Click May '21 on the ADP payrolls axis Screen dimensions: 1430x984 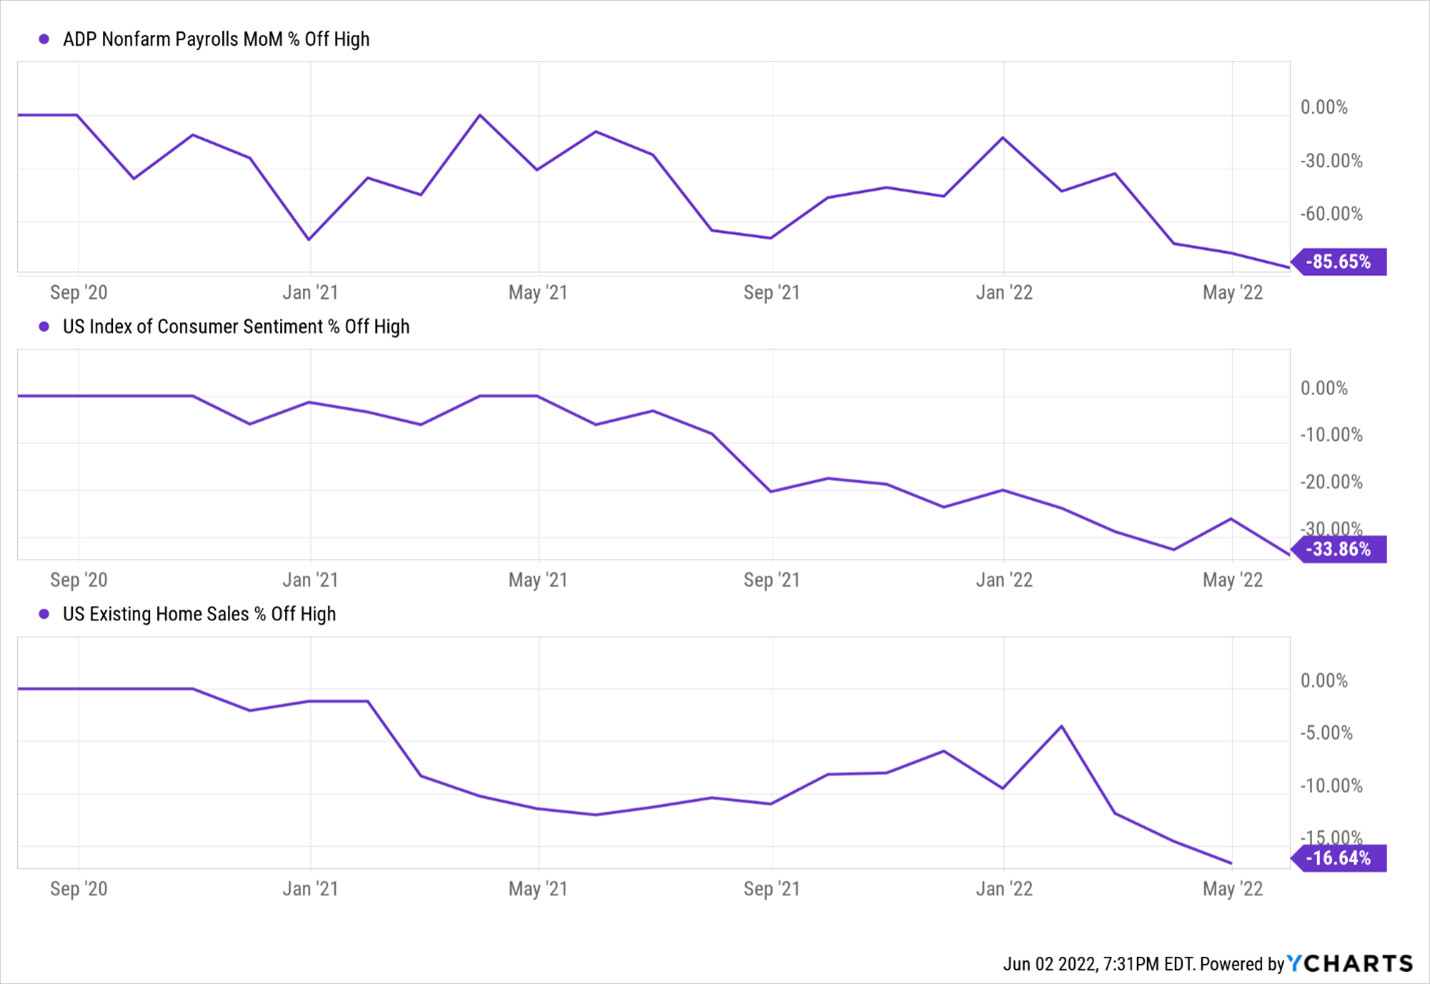pos(538,293)
